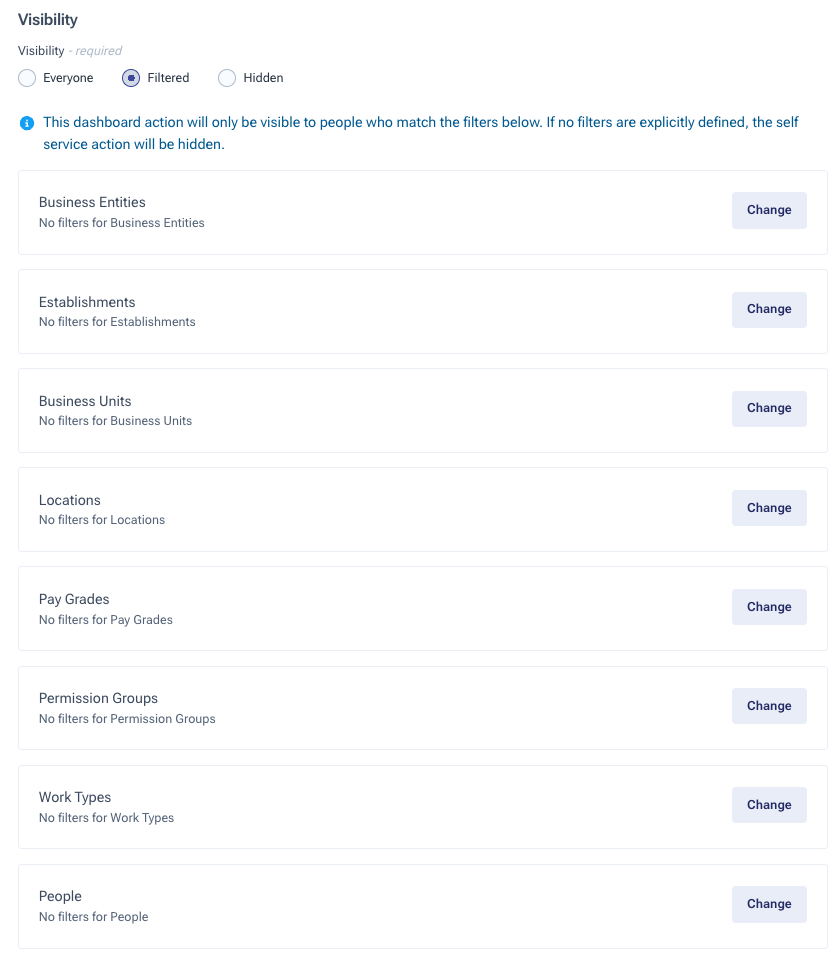Click the 'No filters for Locations' text
This screenshot has width=839, height=957.
pyautogui.click(x=102, y=520)
